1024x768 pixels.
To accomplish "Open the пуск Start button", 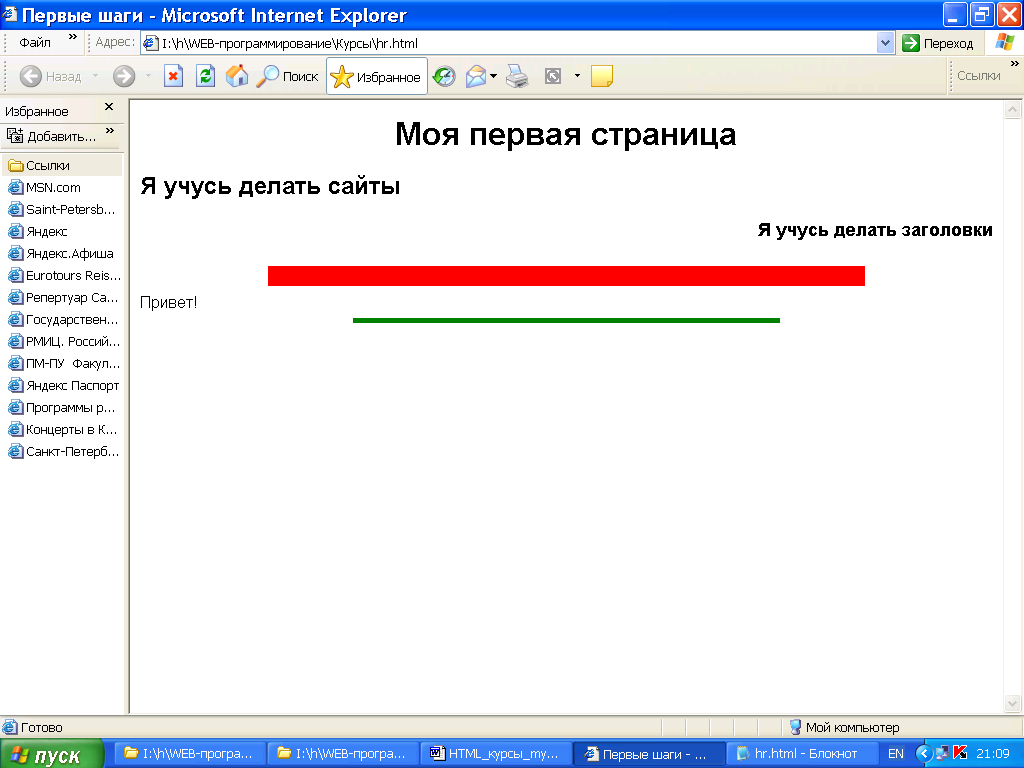I will click(51, 754).
